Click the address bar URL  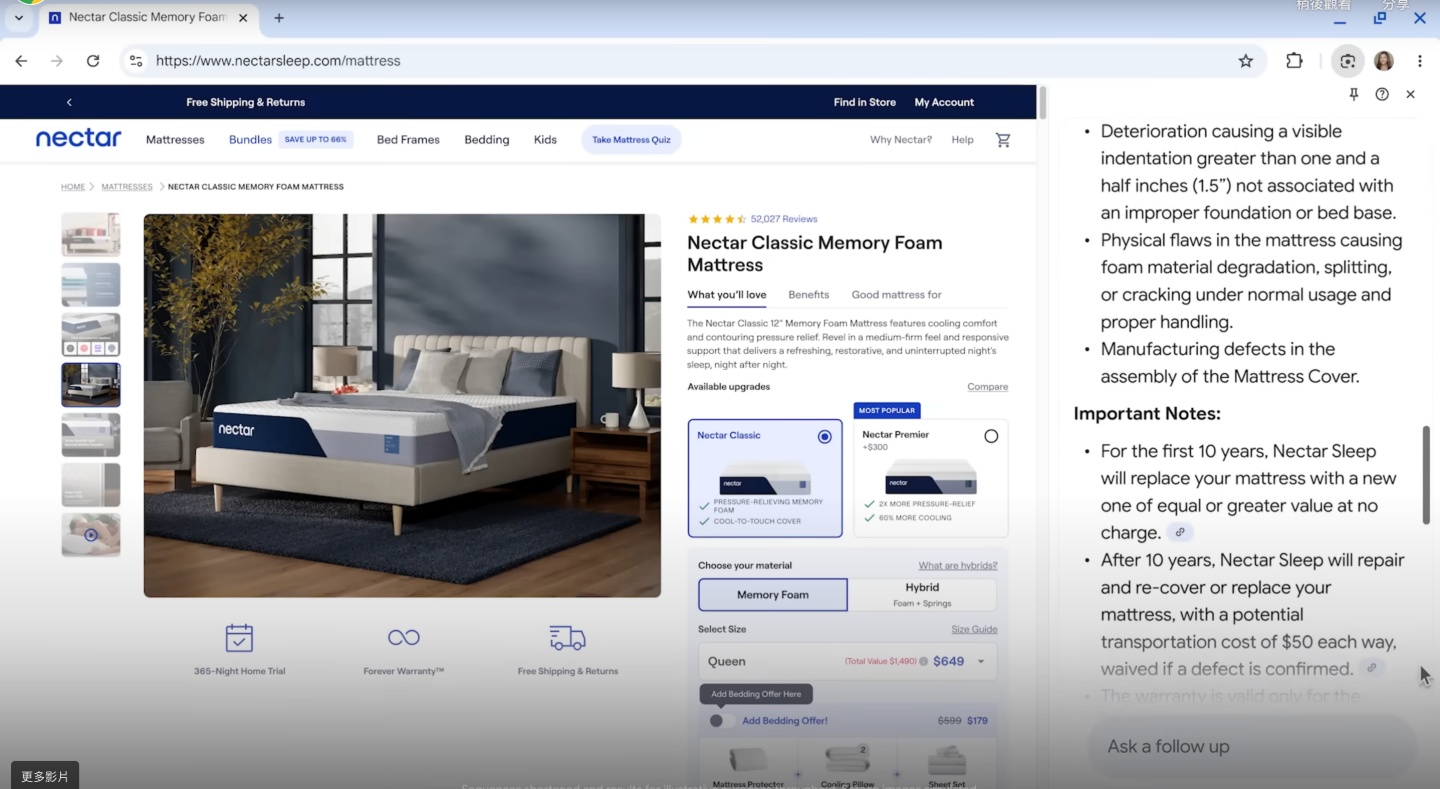click(278, 61)
